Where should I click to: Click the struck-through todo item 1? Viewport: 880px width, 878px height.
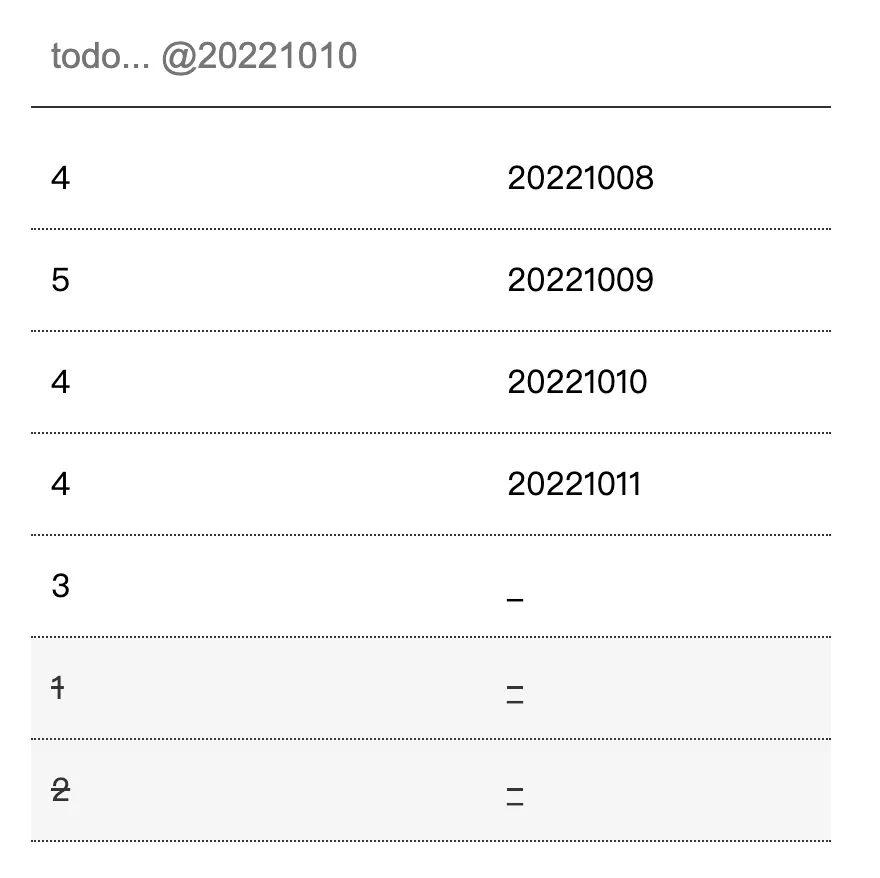(58, 688)
